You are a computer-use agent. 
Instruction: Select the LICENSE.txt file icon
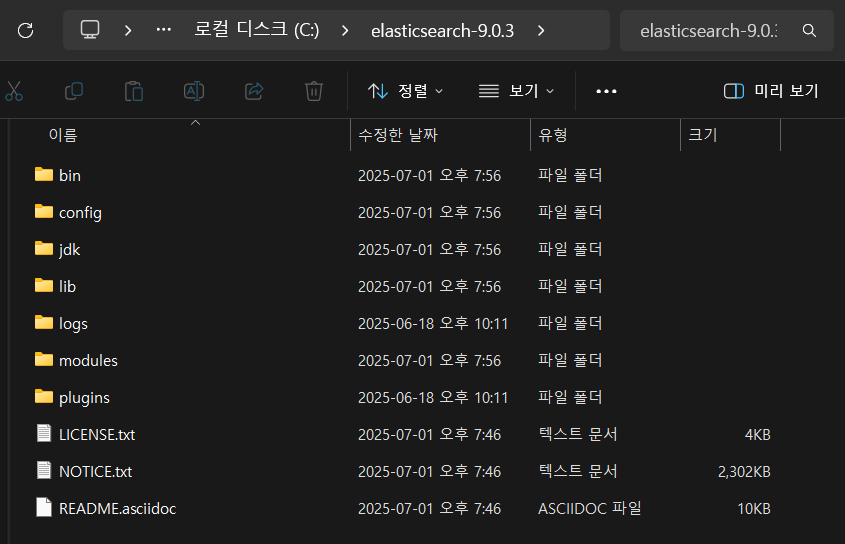(44, 433)
